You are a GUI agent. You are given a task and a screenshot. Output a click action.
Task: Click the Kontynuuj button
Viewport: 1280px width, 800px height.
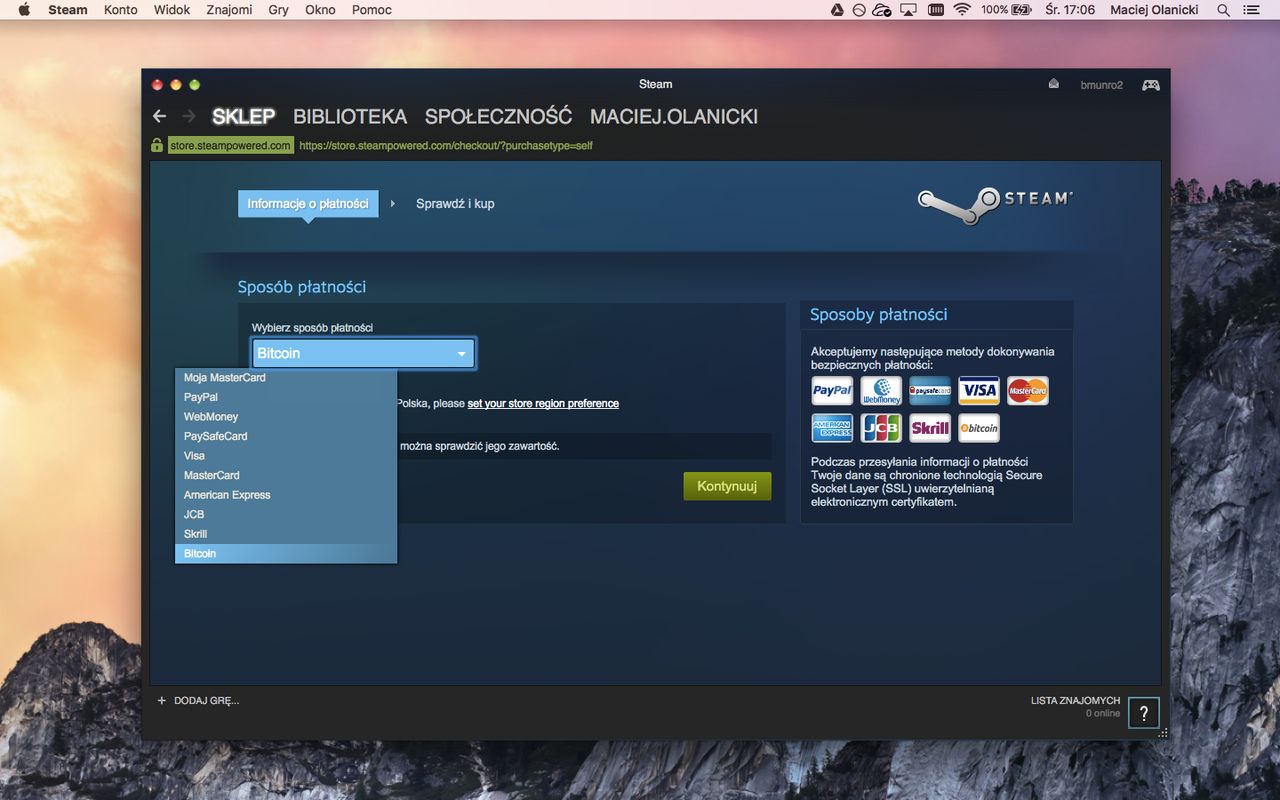click(727, 486)
